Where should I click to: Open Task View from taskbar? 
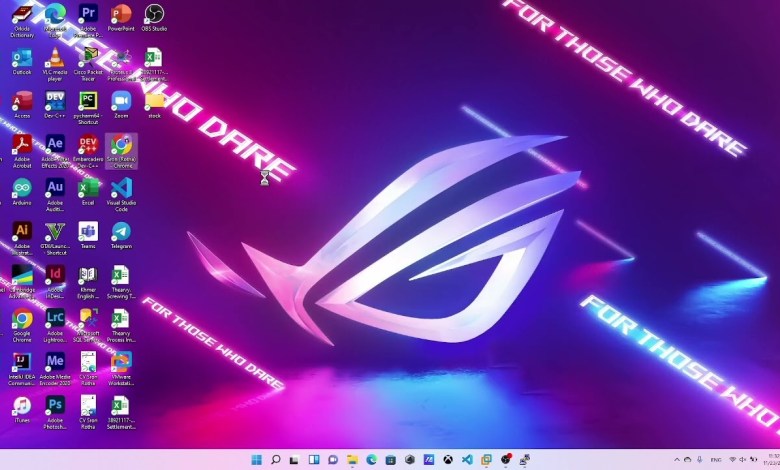point(294,460)
